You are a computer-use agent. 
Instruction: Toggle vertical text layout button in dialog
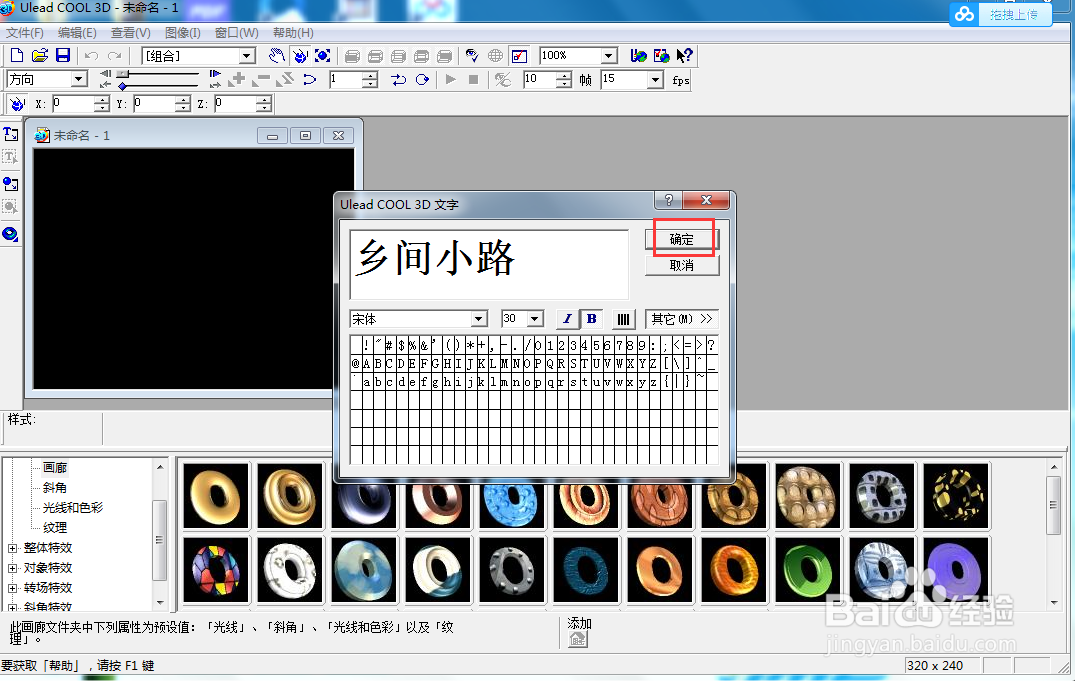pos(623,319)
